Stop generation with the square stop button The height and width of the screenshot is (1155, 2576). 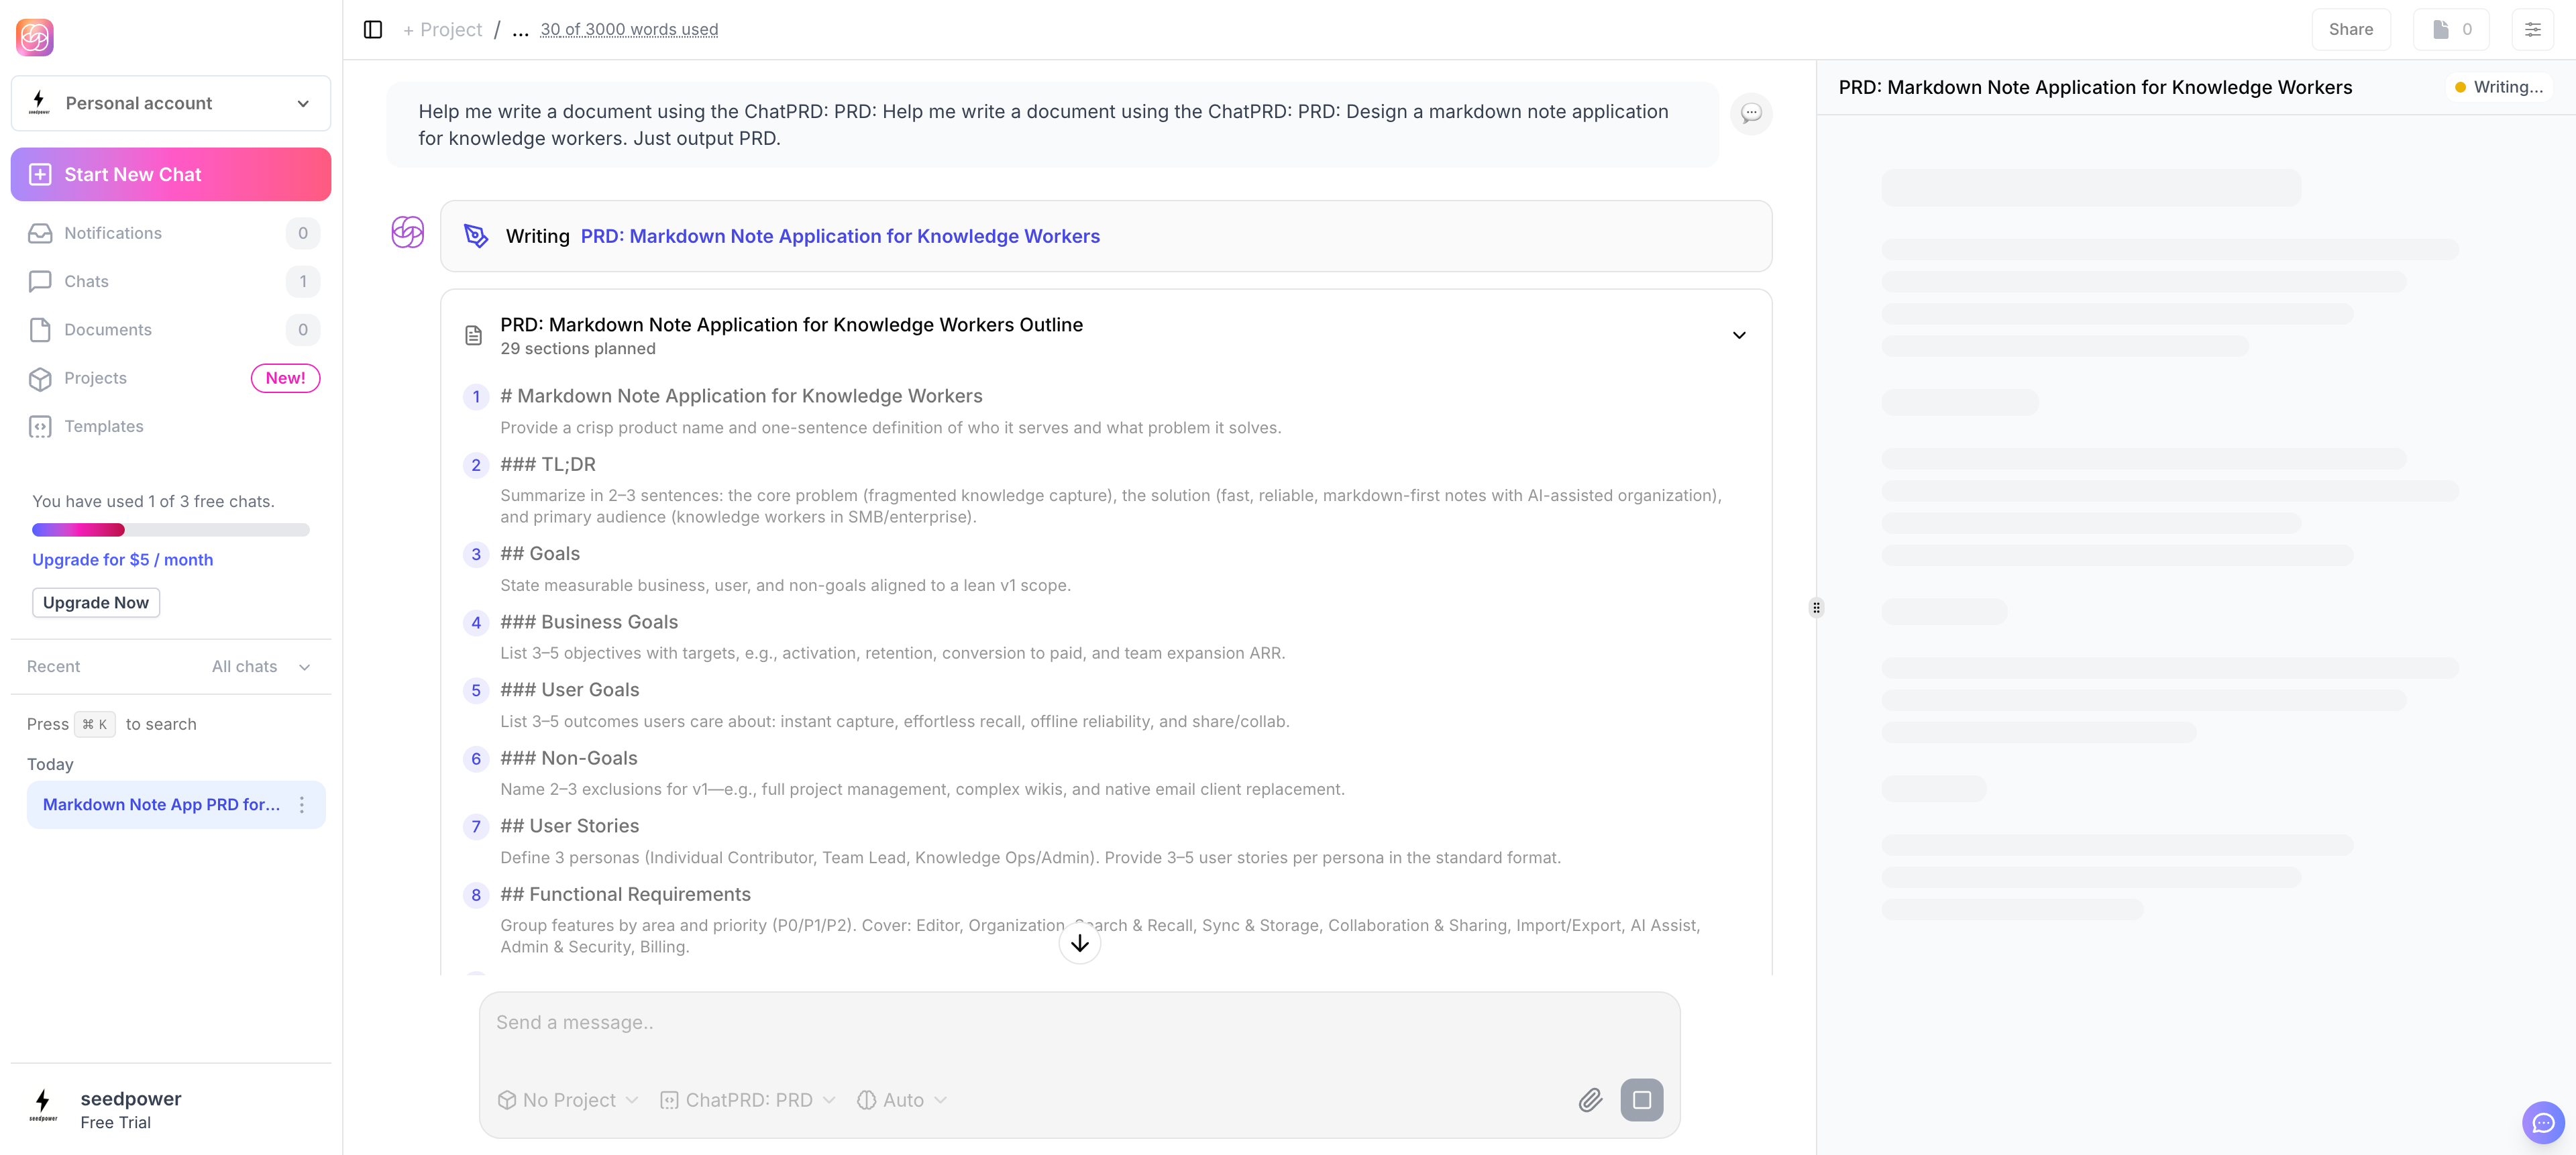coord(1643,1100)
